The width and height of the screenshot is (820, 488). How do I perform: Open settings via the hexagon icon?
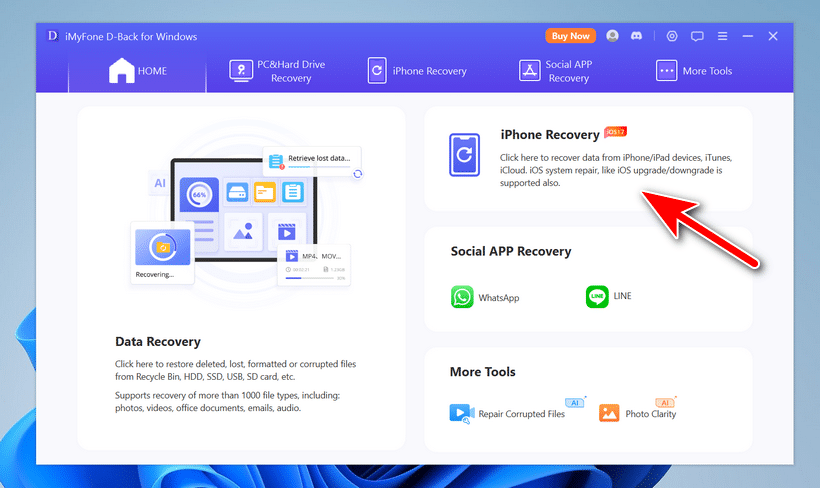click(672, 36)
